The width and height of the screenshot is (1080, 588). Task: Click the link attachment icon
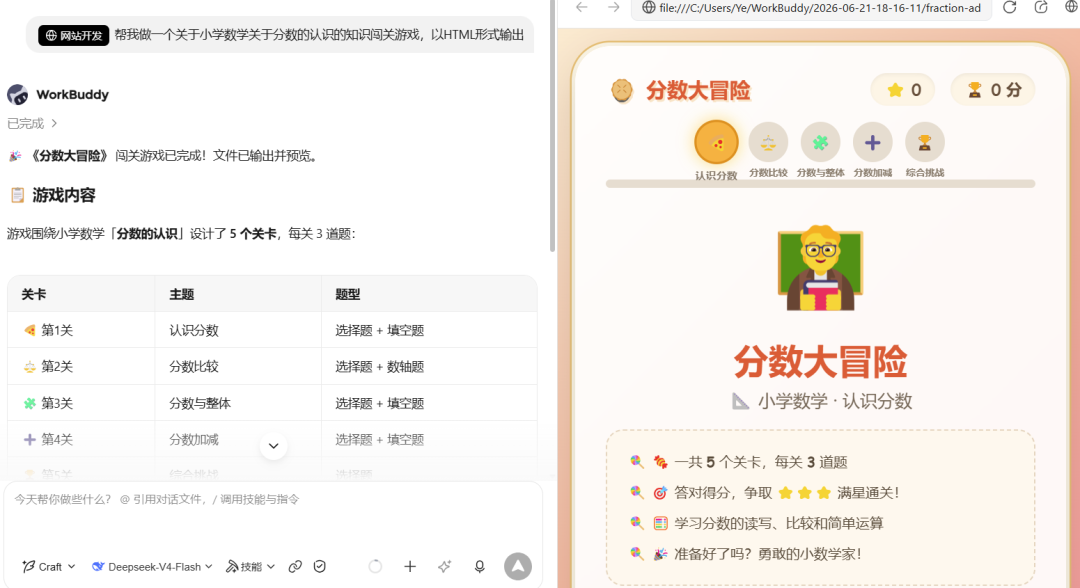(x=295, y=567)
